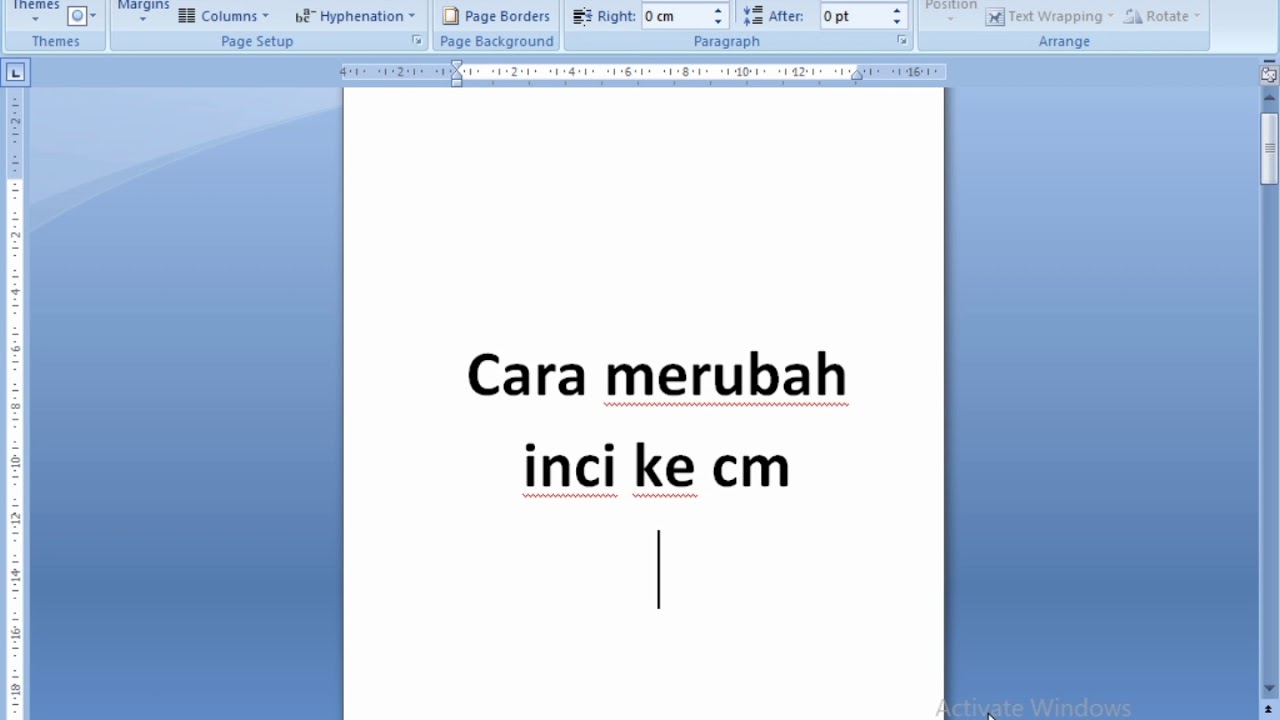
Task: Click the word "cm" in the document
Action: coord(751,469)
